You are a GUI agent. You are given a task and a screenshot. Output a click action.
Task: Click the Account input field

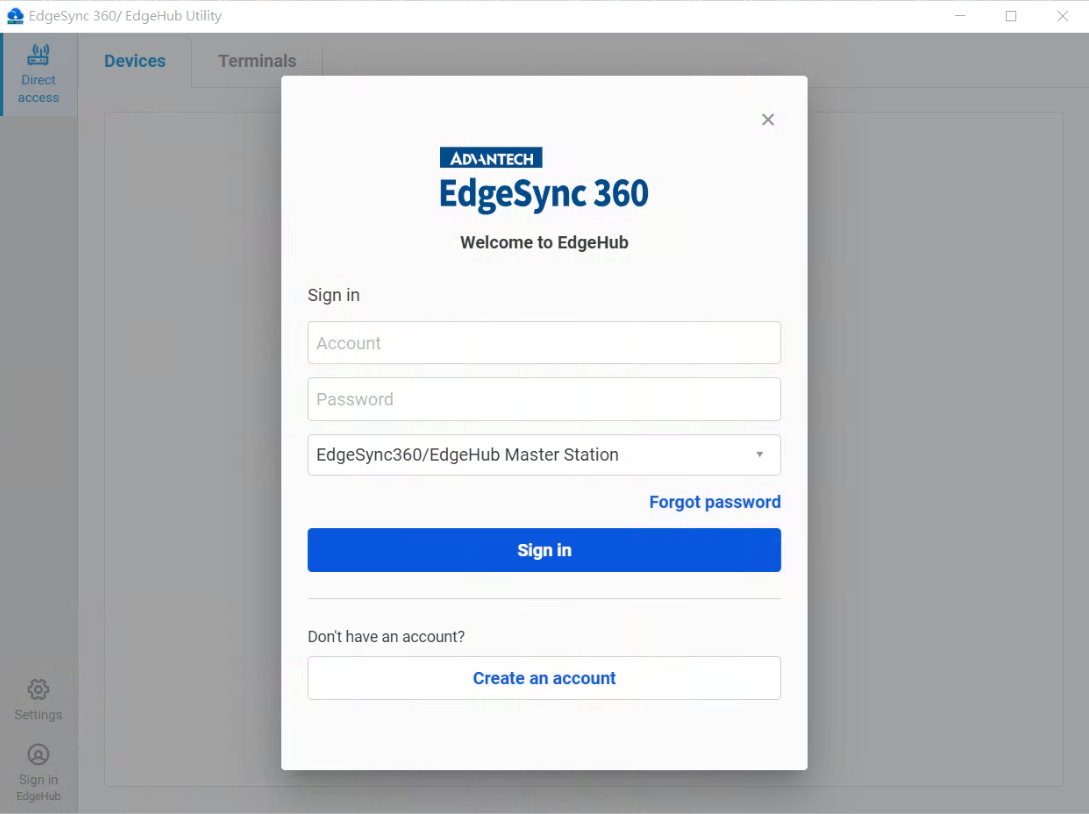point(544,342)
